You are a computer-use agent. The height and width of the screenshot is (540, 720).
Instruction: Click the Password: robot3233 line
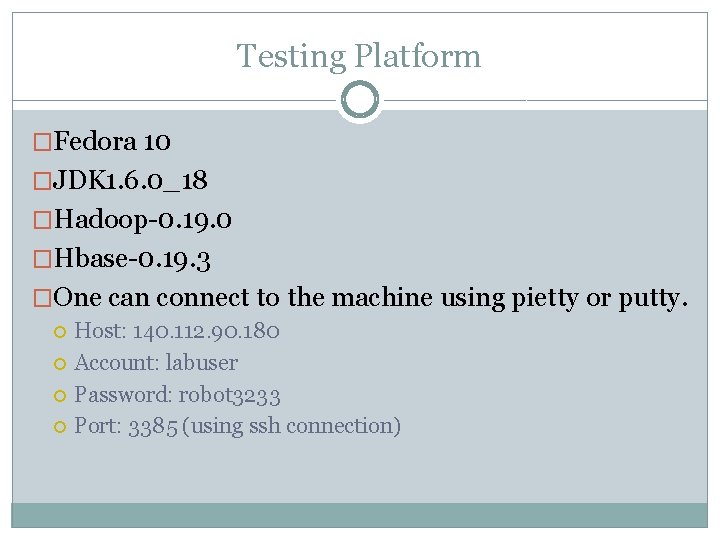tap(177, 395)
